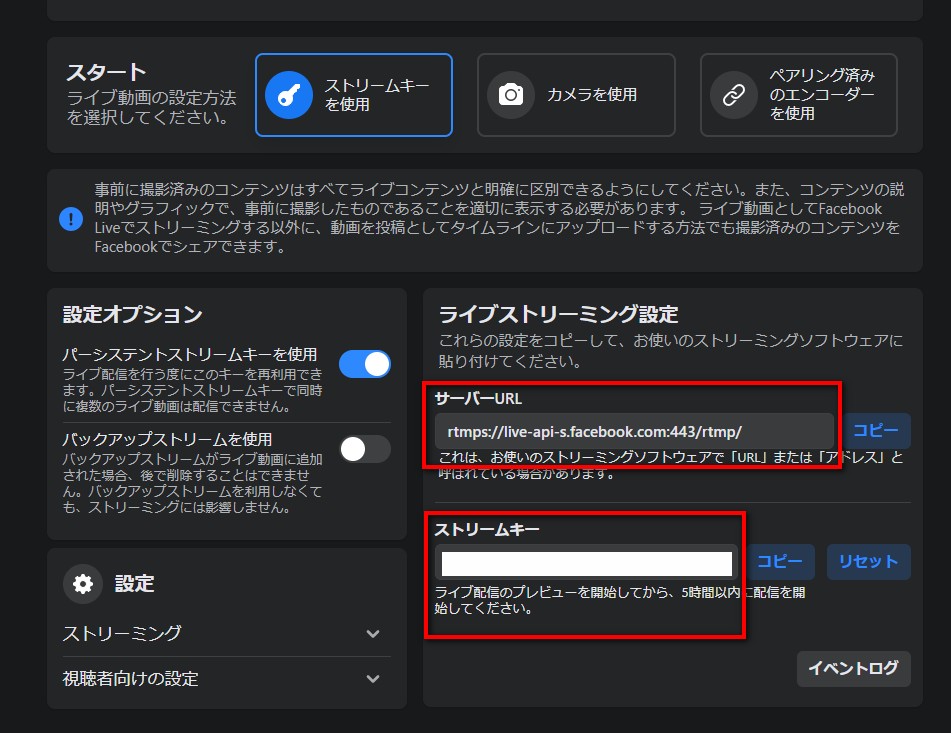This screenshot has height=733, width=951.
Task: Open the イベントログ
Action: [x=853, y=669]
